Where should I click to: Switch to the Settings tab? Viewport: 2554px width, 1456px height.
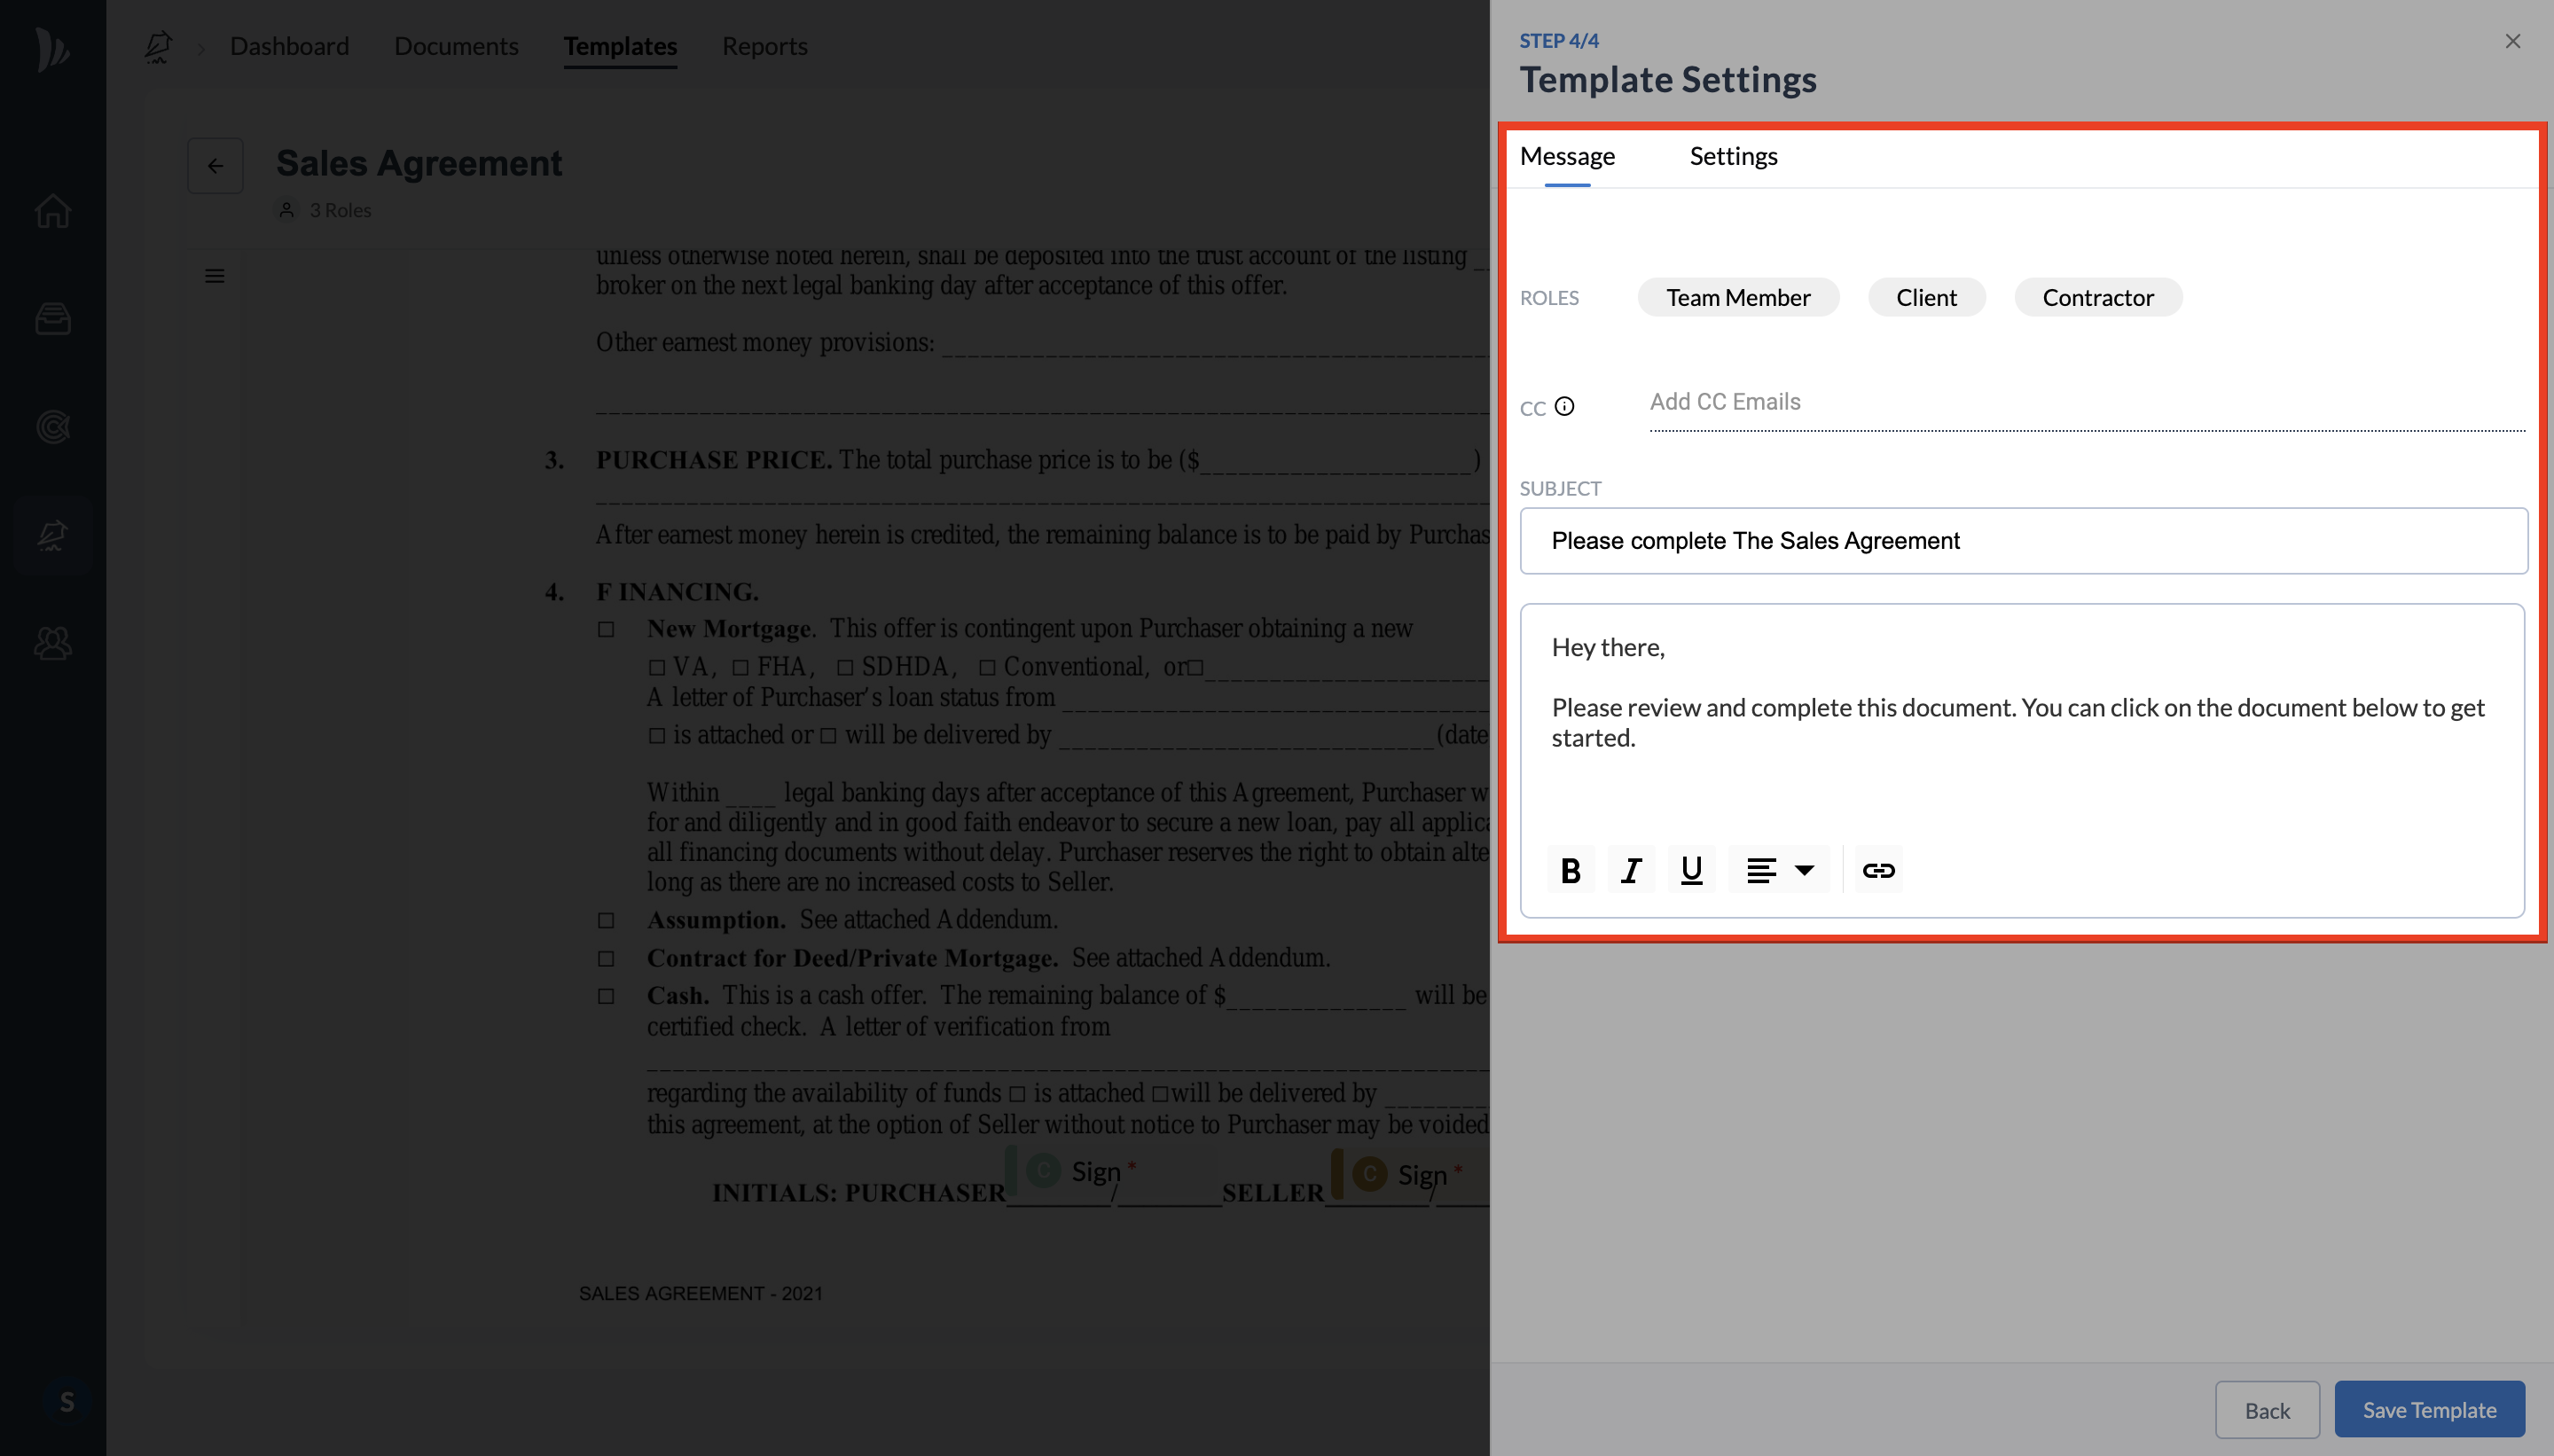pos(1733,156)
